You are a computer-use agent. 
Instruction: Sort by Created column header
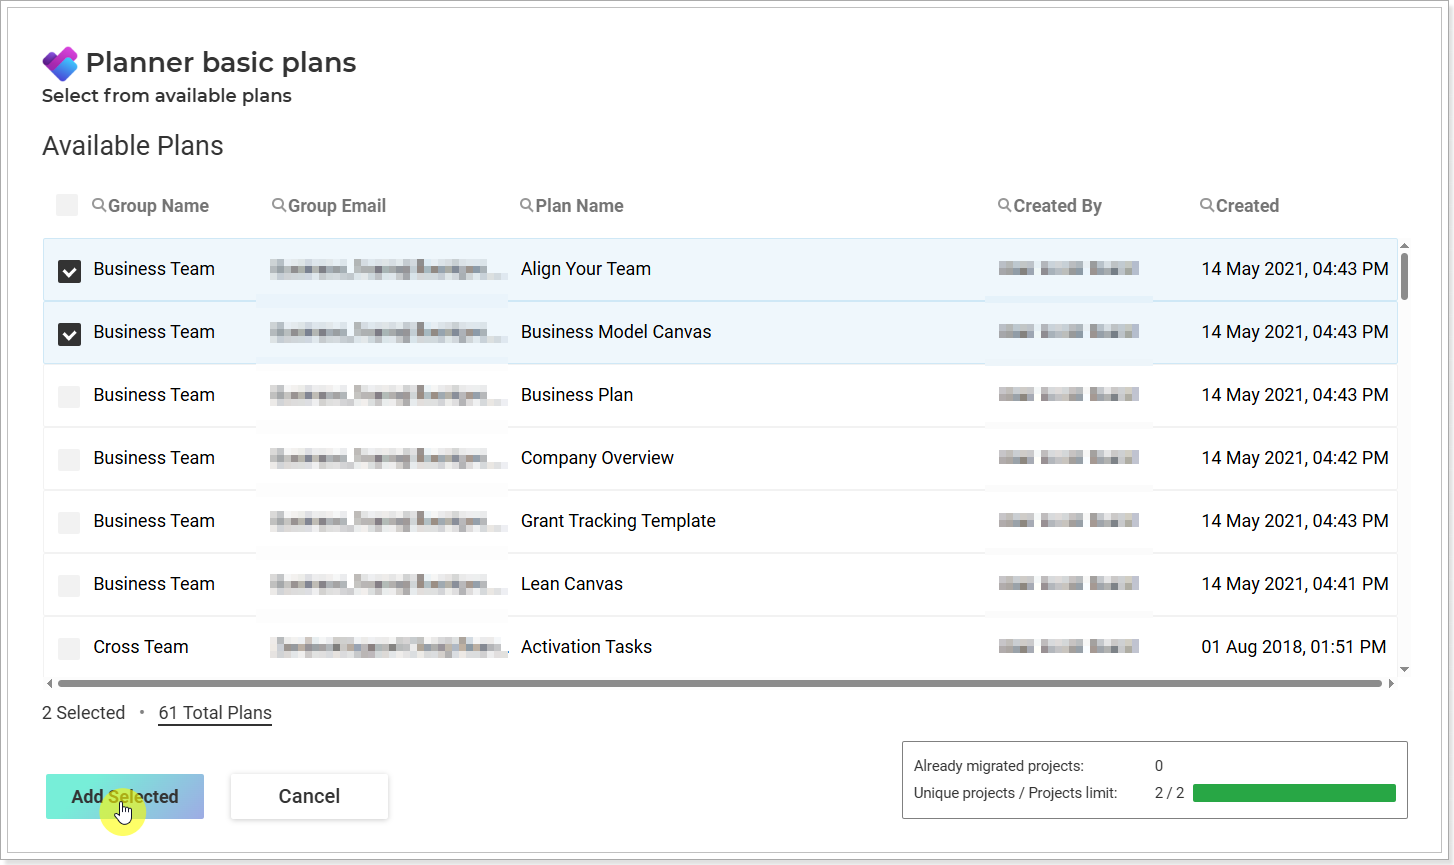pos(1248,205)
